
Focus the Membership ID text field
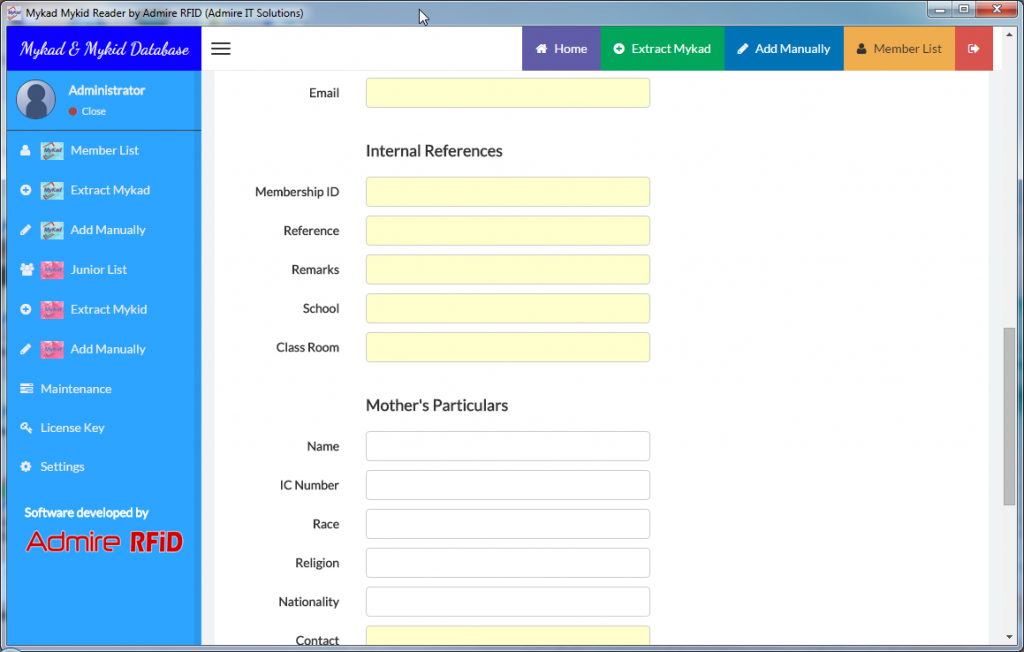[507, 192]
